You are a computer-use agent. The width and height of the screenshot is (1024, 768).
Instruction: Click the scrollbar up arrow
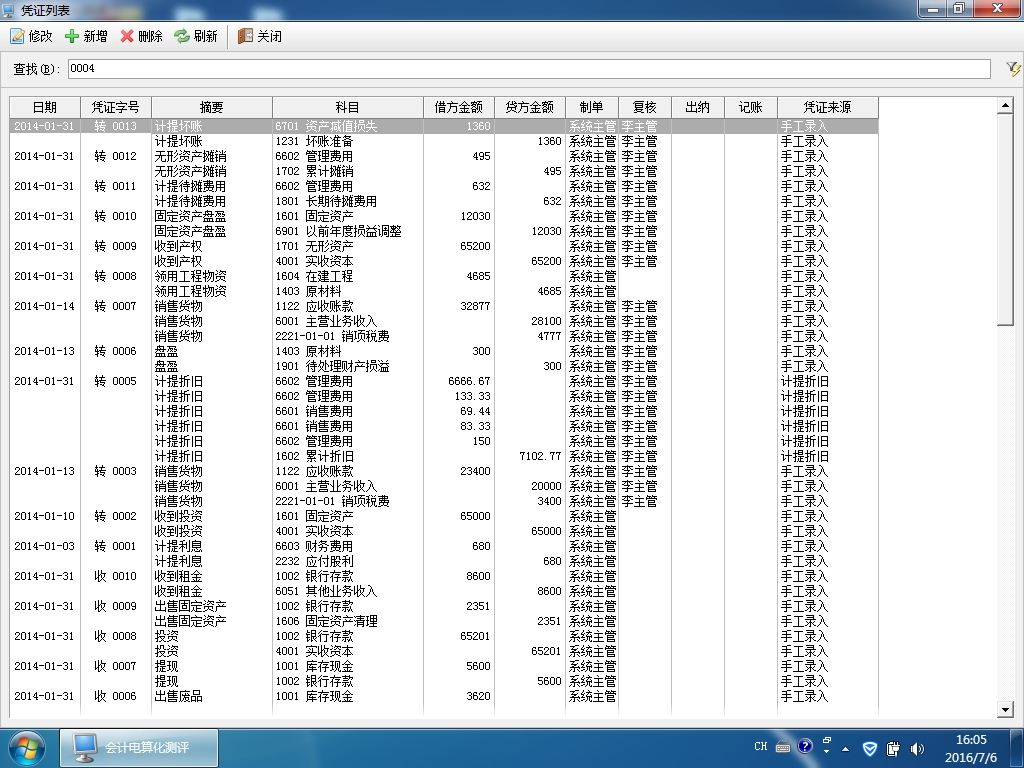click(x=1006, y=105)
